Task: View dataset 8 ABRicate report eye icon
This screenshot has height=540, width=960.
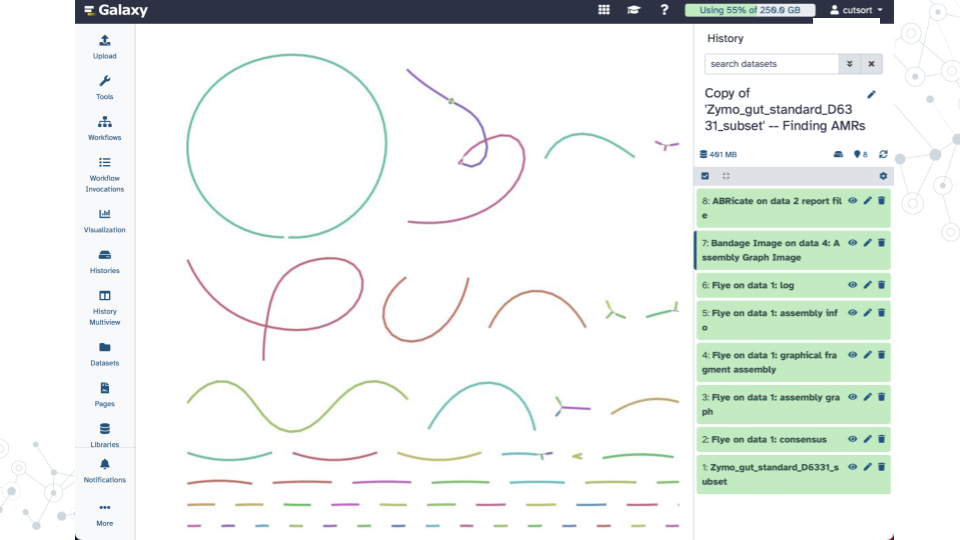Action: (853, 200)
